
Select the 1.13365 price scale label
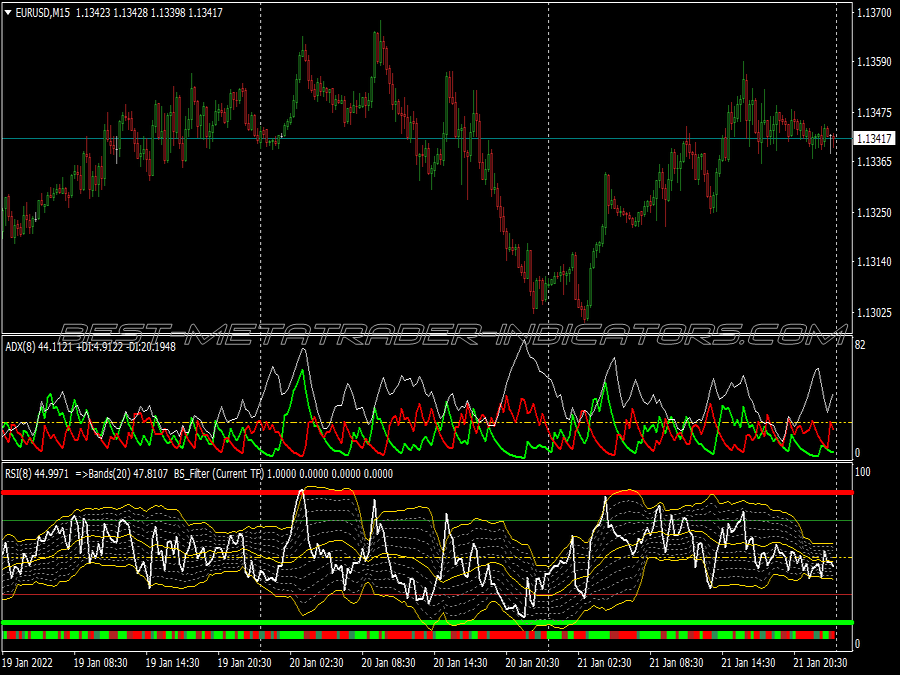pos(874,162)
